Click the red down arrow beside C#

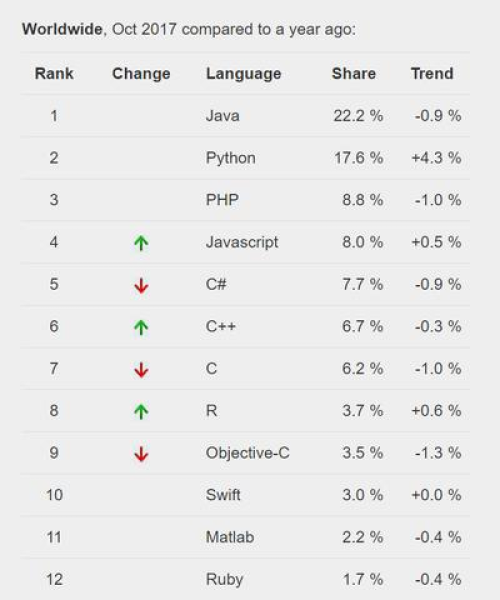141,285
